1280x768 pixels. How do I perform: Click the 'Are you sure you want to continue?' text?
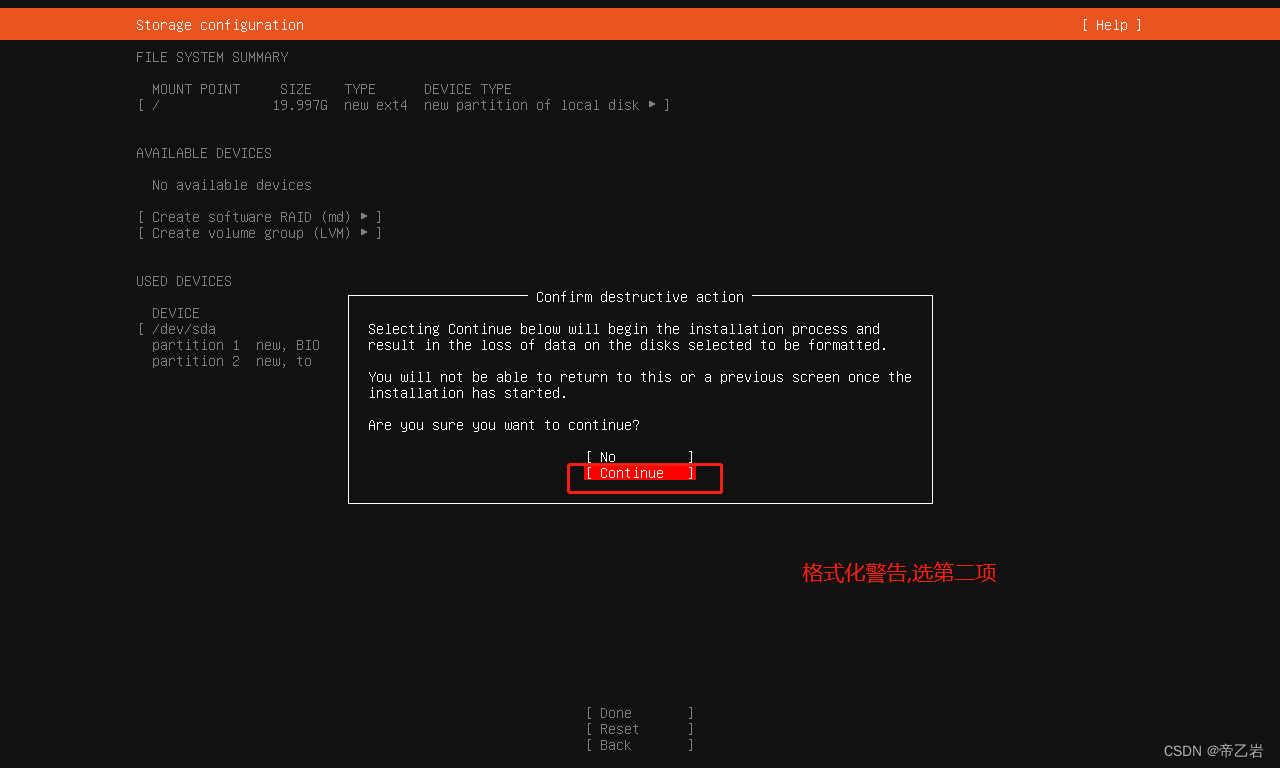[504, 425]
